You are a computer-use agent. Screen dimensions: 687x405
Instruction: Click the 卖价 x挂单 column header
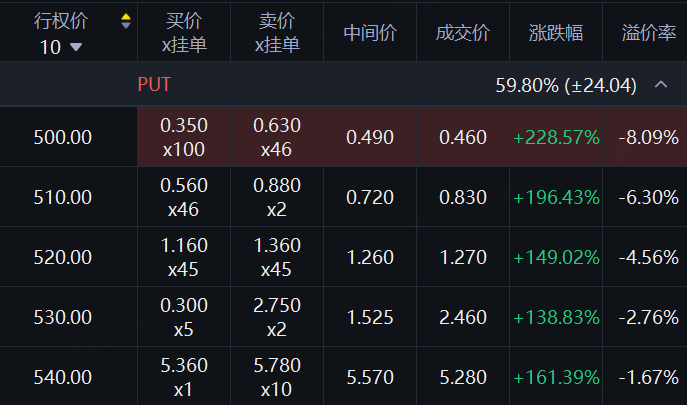click(277, 33)
